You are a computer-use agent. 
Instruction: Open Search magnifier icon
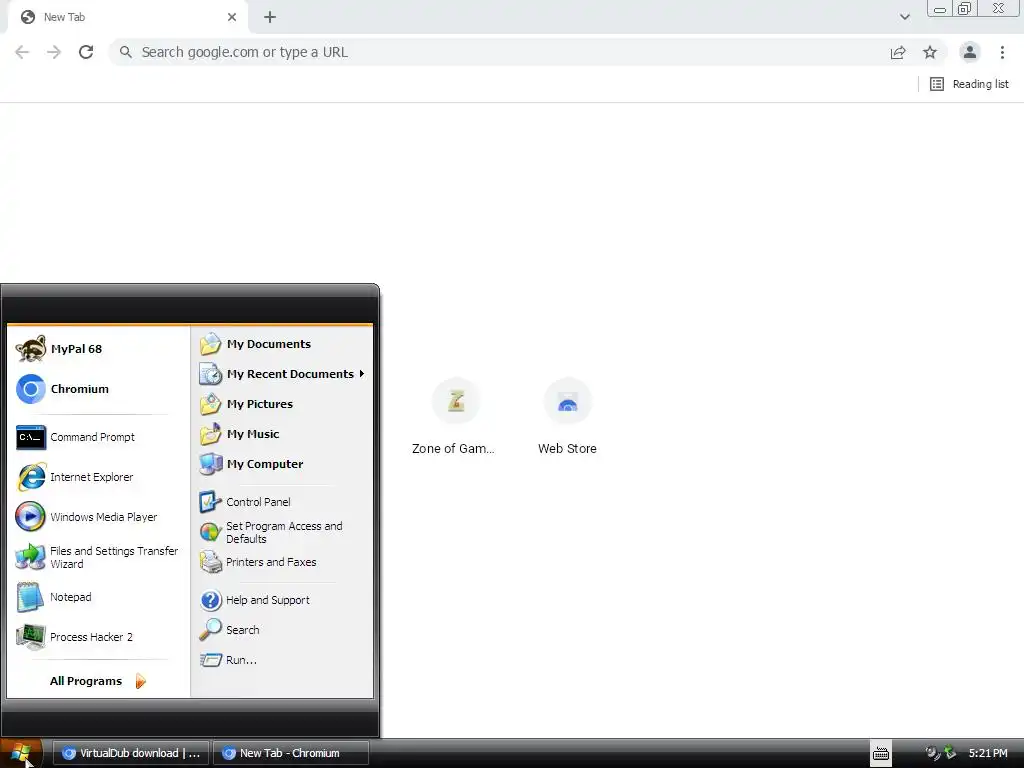[210, 630]
